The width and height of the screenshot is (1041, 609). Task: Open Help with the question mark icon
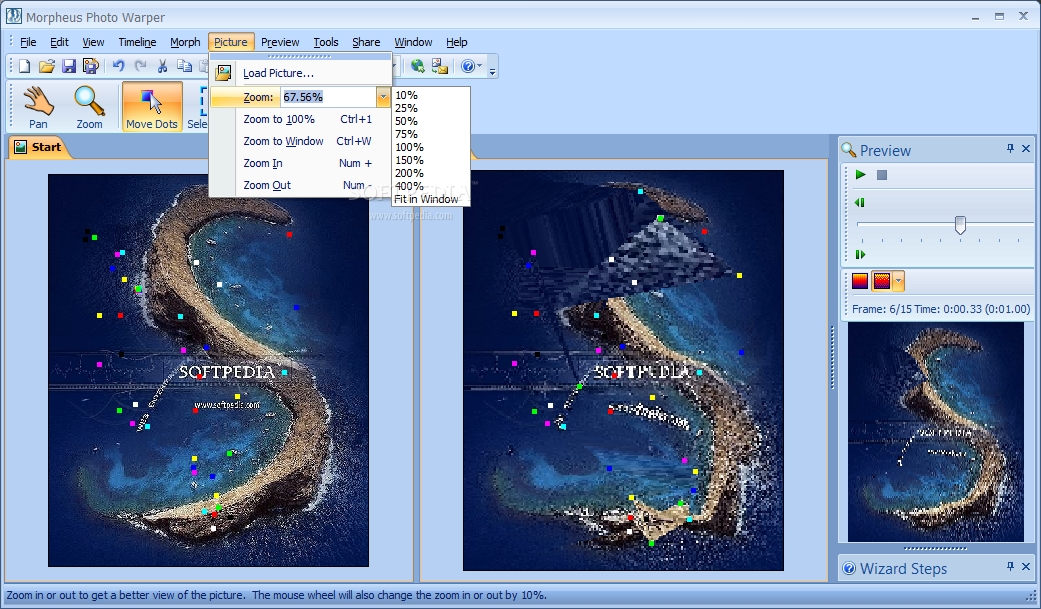point(468,66)
